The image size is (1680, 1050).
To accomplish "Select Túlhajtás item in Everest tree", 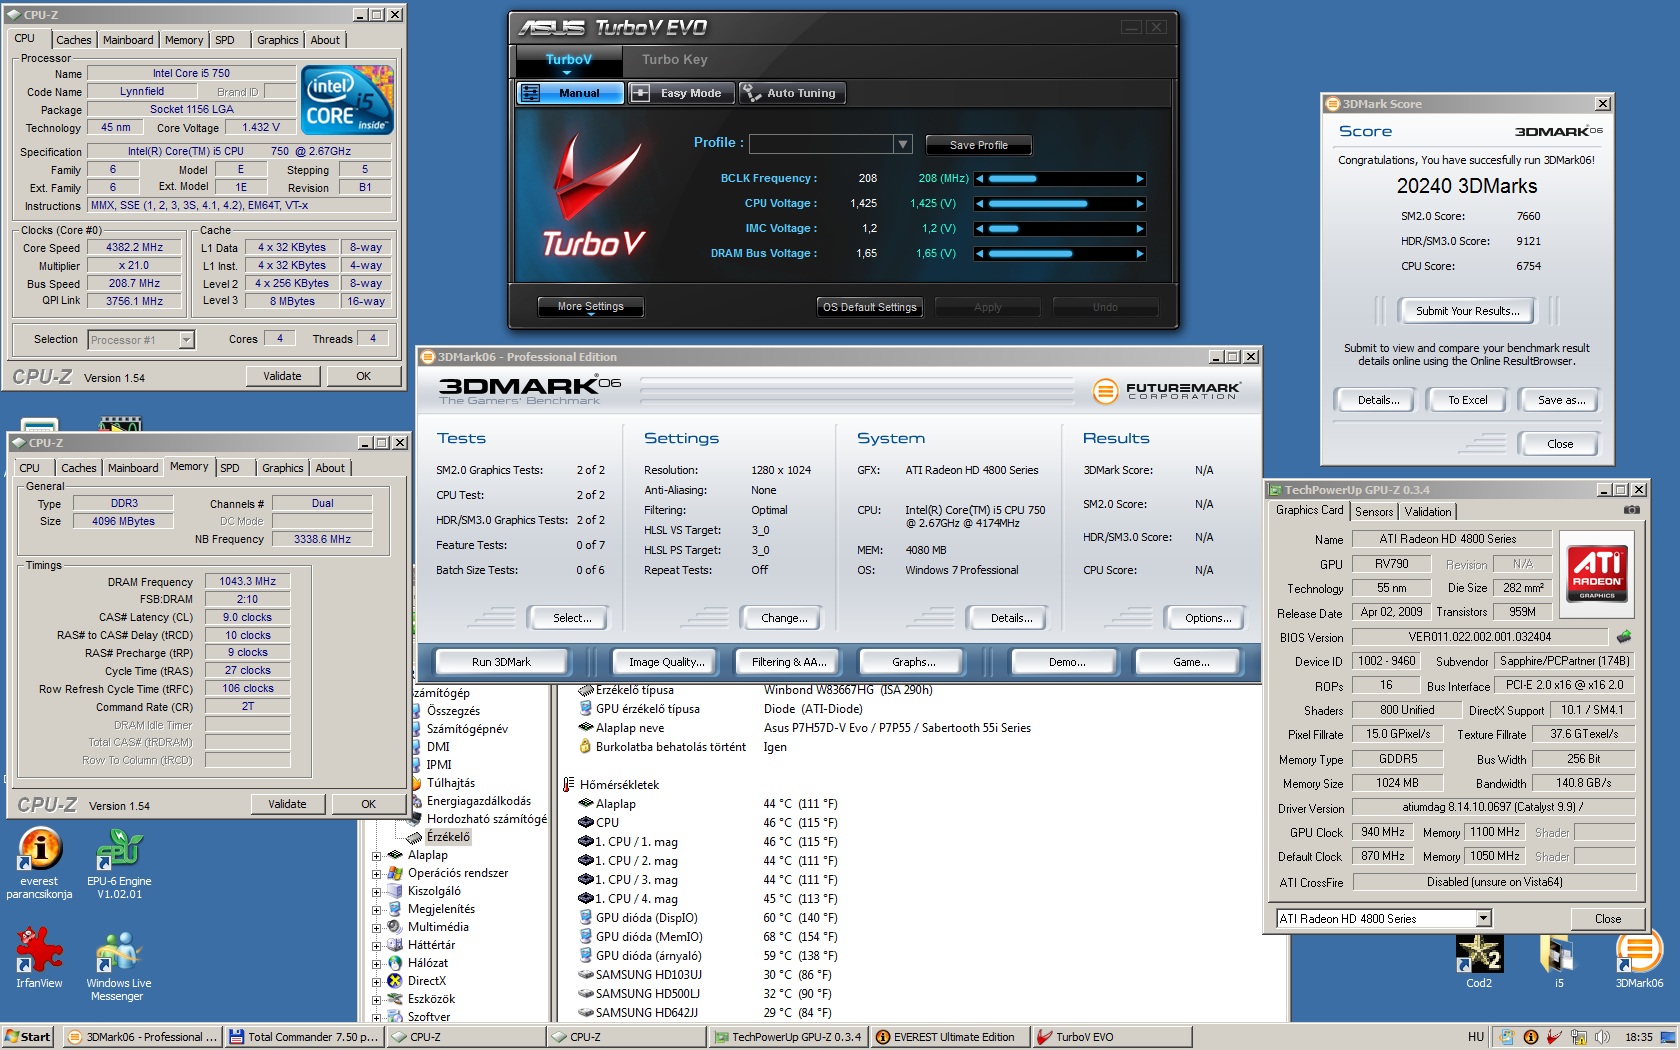I will coord(450,783).
